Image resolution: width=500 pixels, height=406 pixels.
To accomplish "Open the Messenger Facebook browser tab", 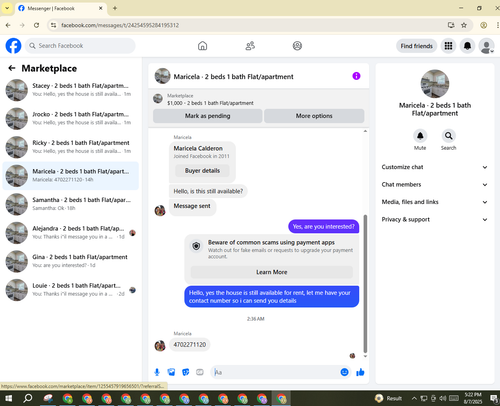I will tap(61, 8).
